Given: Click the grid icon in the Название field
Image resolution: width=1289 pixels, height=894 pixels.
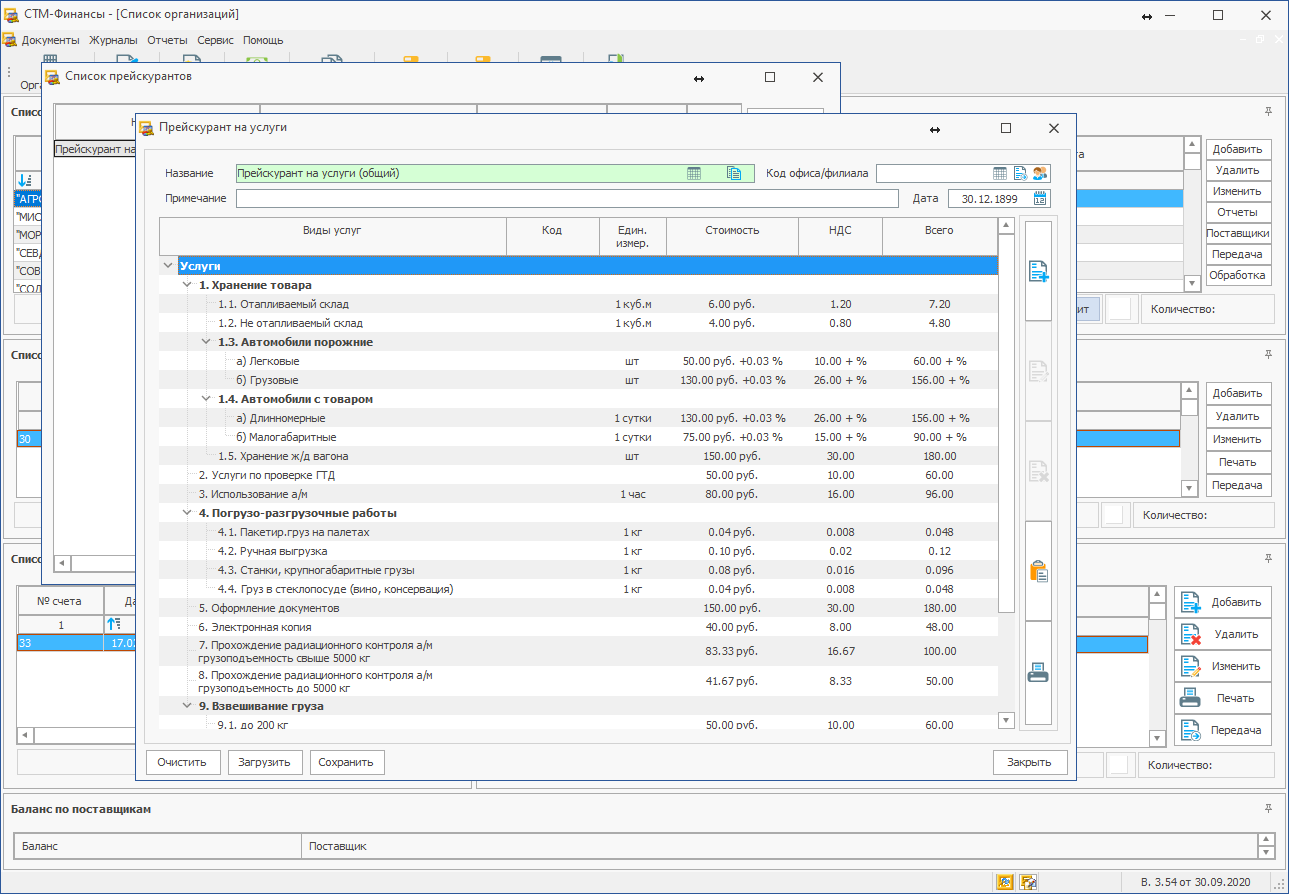Looking at the screenshot, I should tap(694, 173).
